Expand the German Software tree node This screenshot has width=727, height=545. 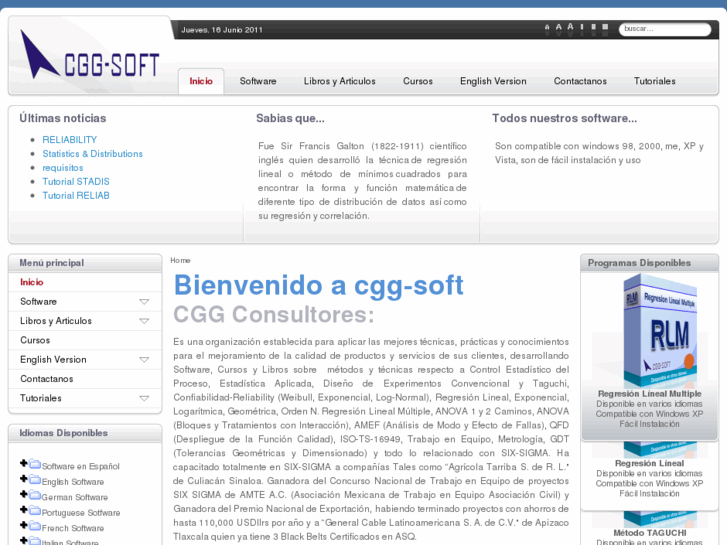click(24, 494)
